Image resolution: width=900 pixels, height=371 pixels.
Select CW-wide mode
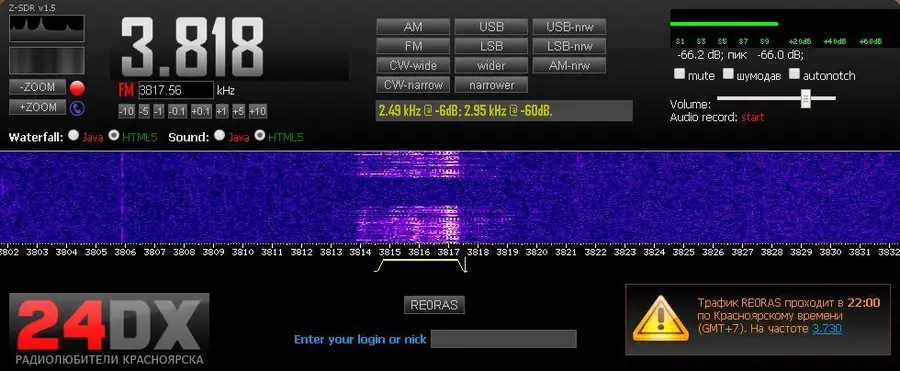pyautogui.click(x=413, y=65)
